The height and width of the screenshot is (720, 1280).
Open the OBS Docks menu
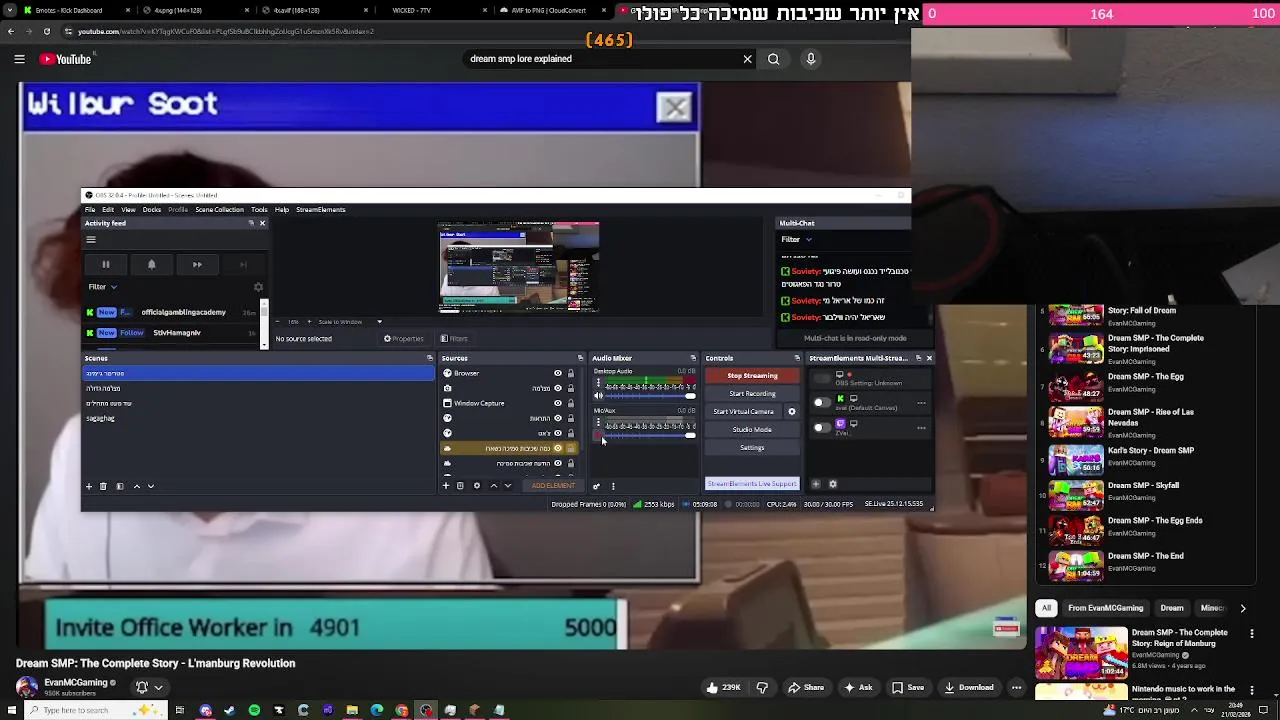tap(152, 210)
